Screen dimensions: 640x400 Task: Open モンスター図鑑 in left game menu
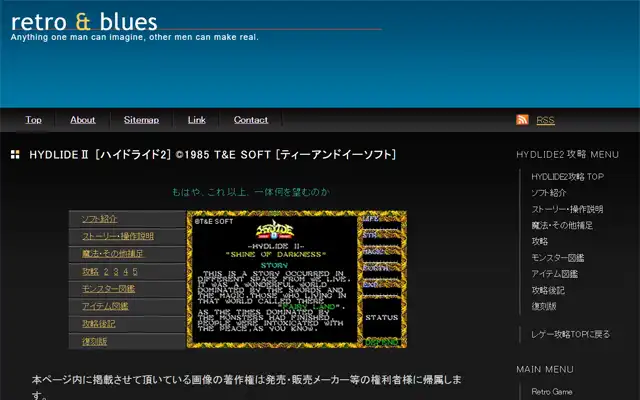[108, 289]
